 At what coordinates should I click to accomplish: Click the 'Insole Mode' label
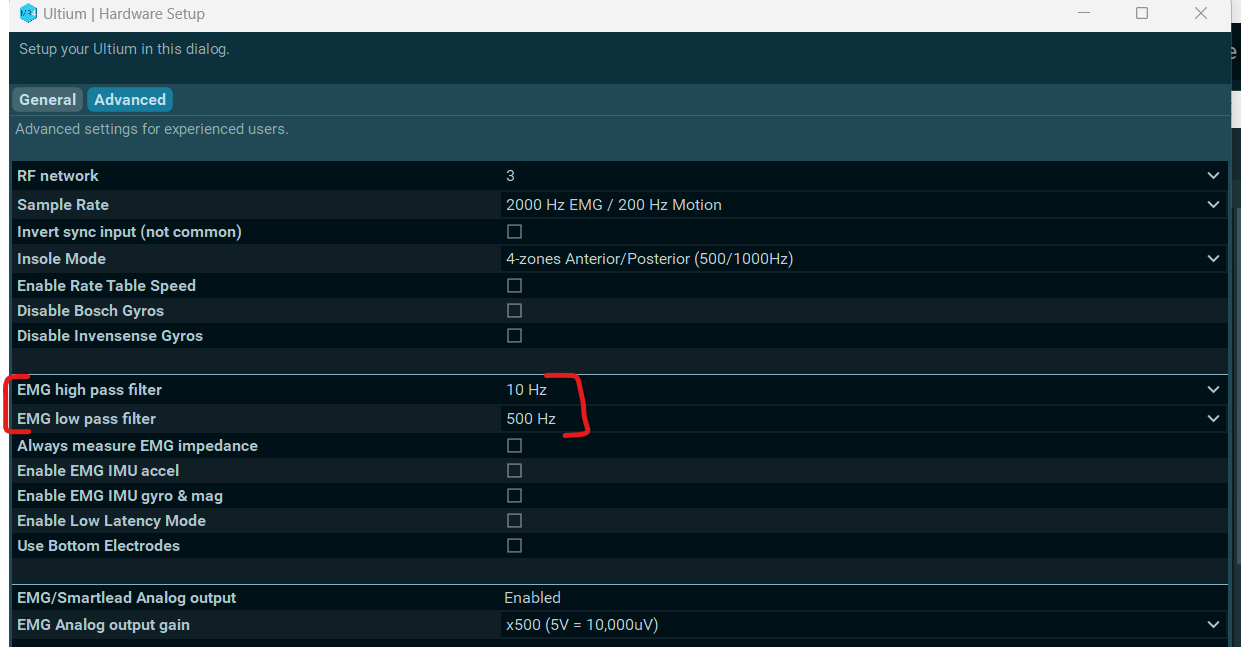coord(61,259)
